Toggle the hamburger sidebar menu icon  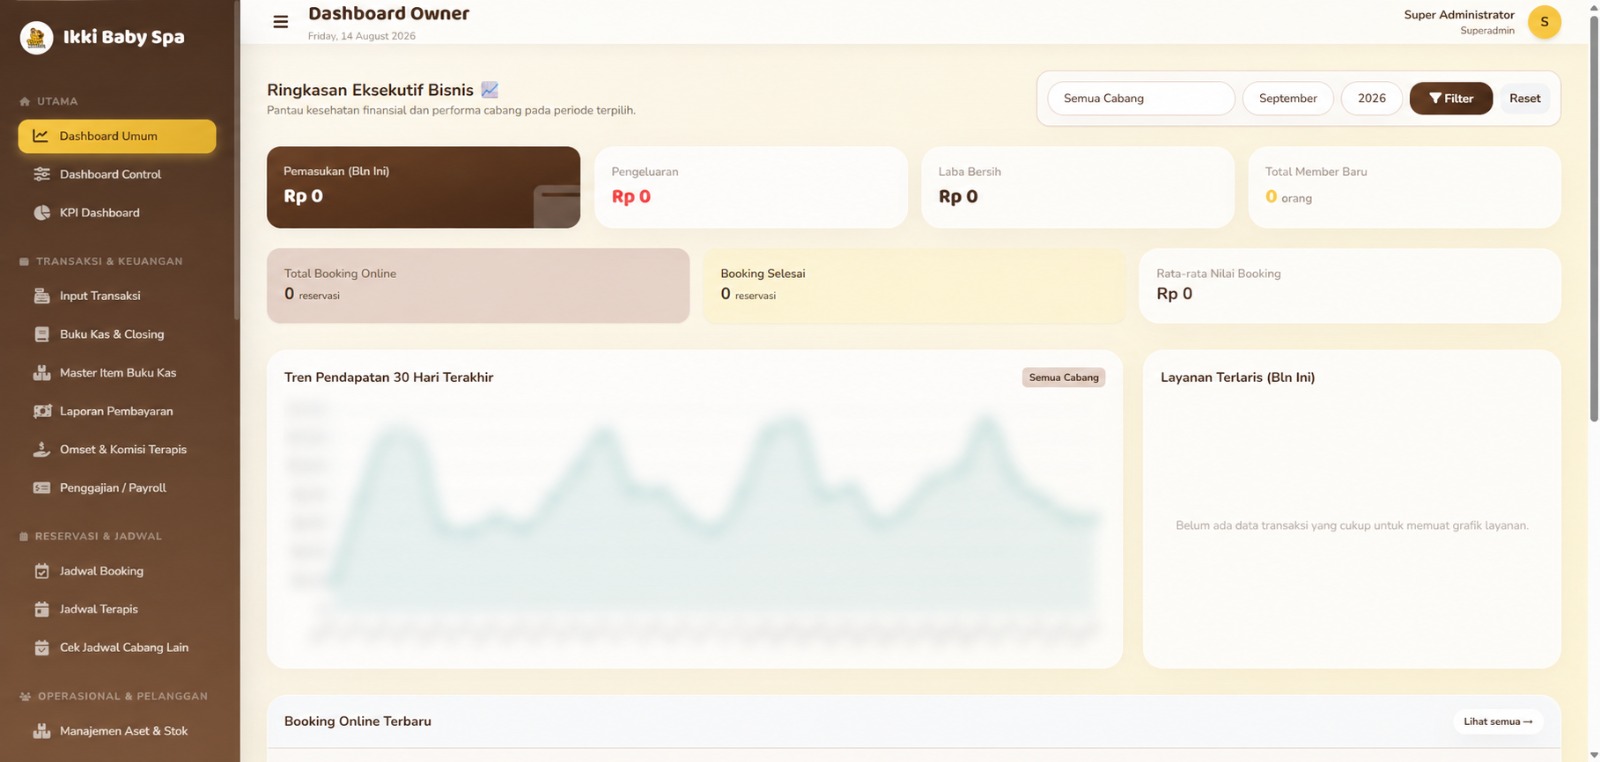281,22
